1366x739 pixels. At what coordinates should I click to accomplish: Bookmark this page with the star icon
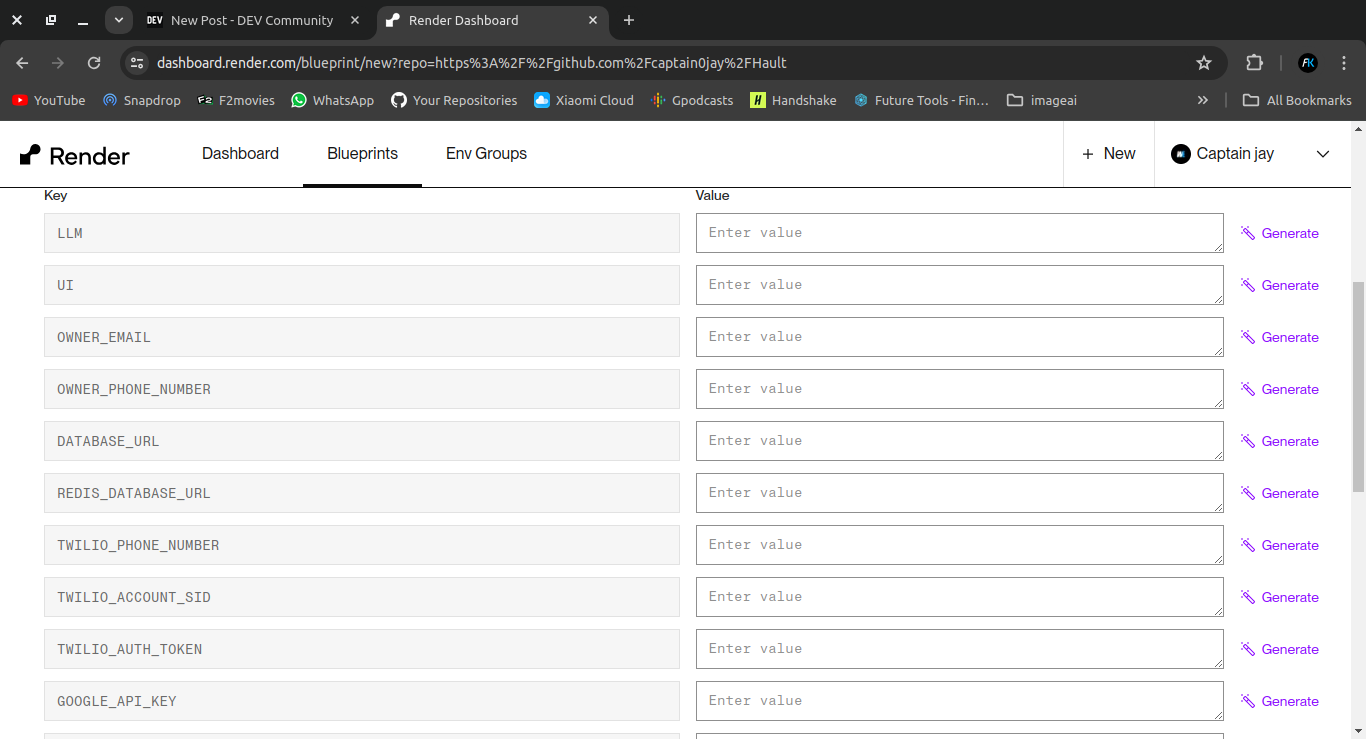(x=1204, y=63)
